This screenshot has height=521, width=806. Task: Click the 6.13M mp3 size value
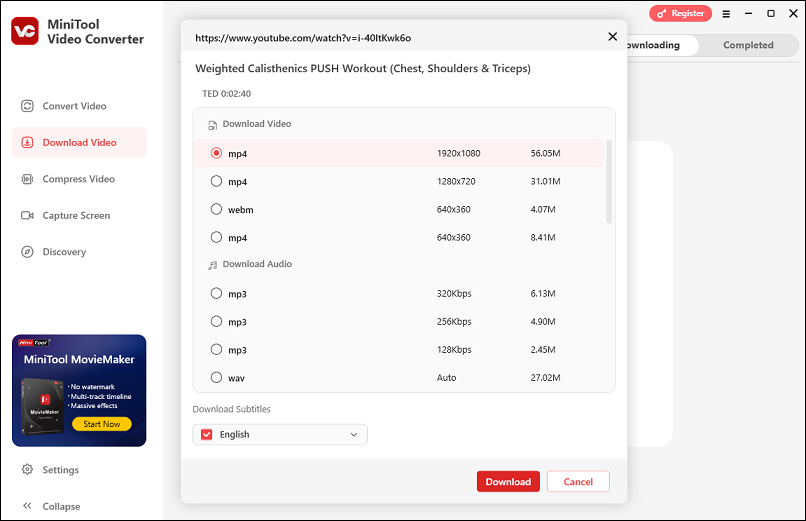coord(543,293)
